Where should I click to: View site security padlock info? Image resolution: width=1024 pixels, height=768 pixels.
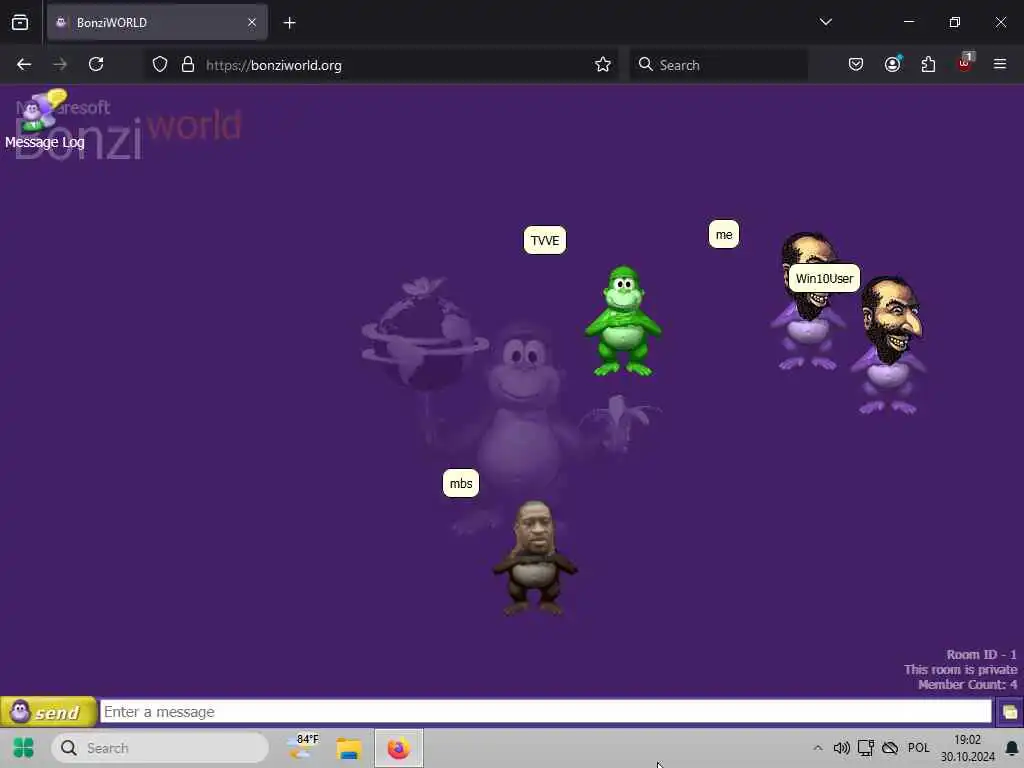(188, 64)
